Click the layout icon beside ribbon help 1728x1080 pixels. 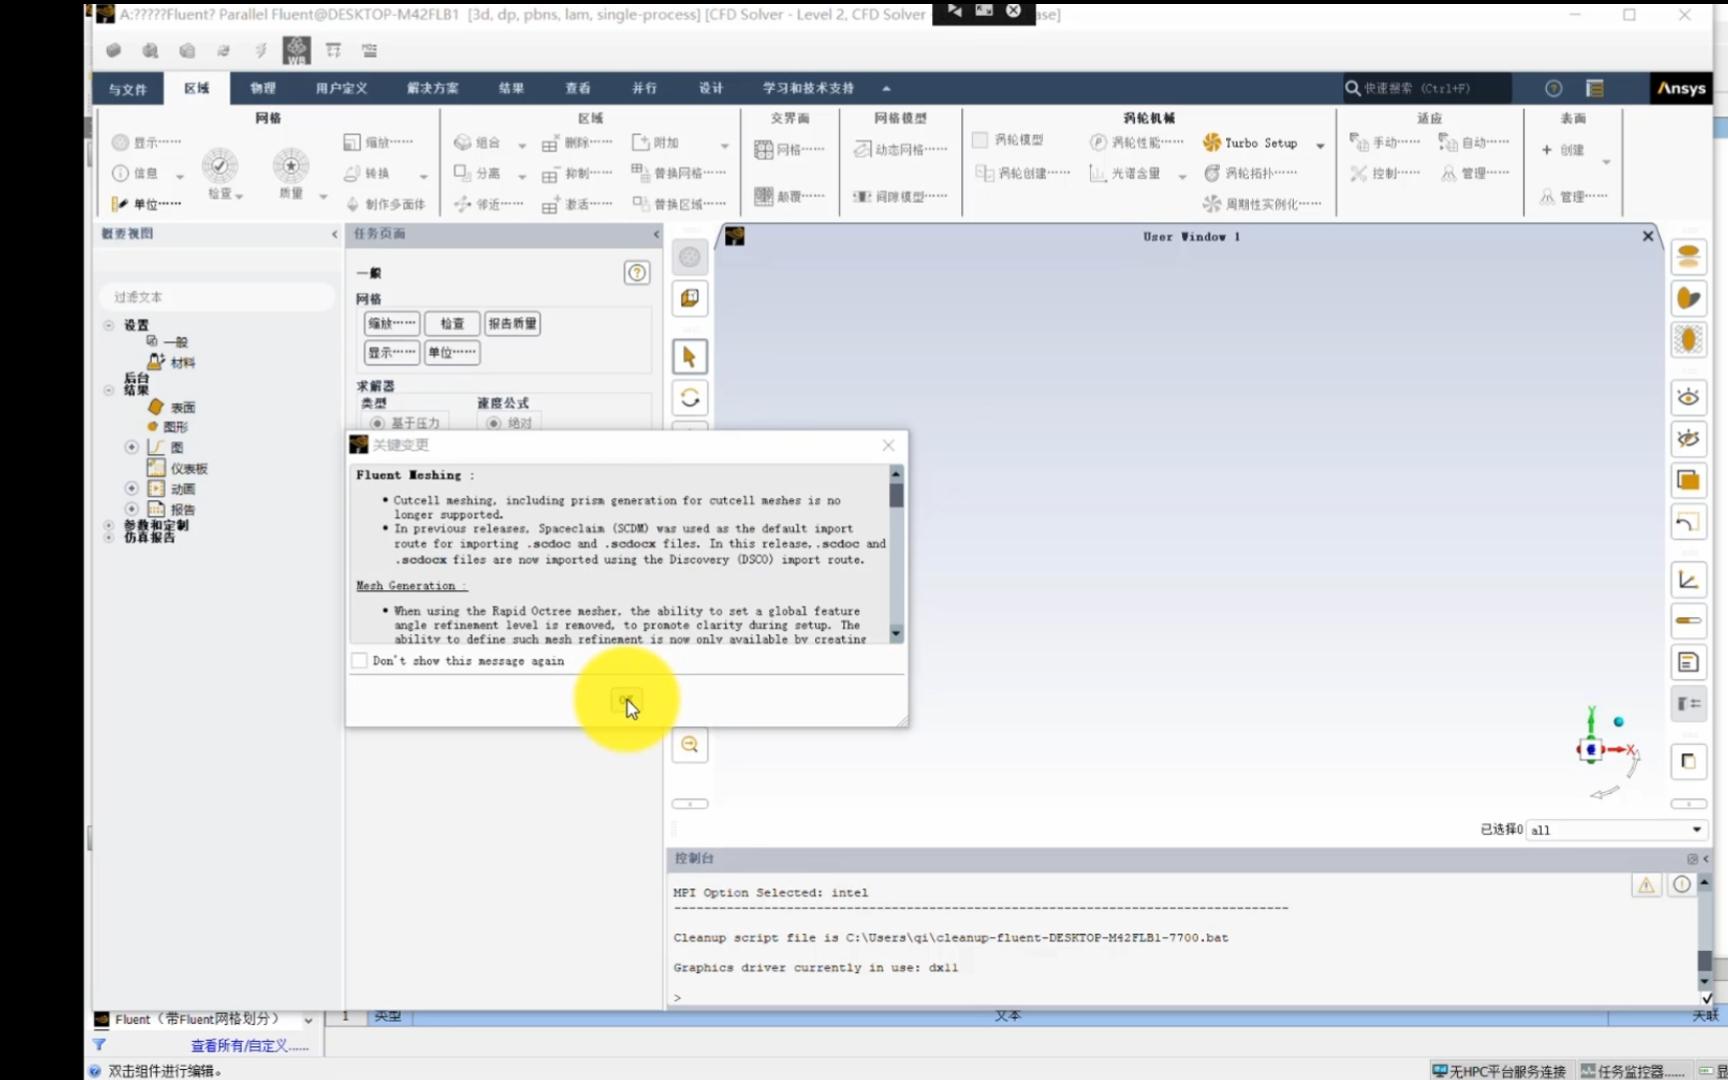(1595, 88)
